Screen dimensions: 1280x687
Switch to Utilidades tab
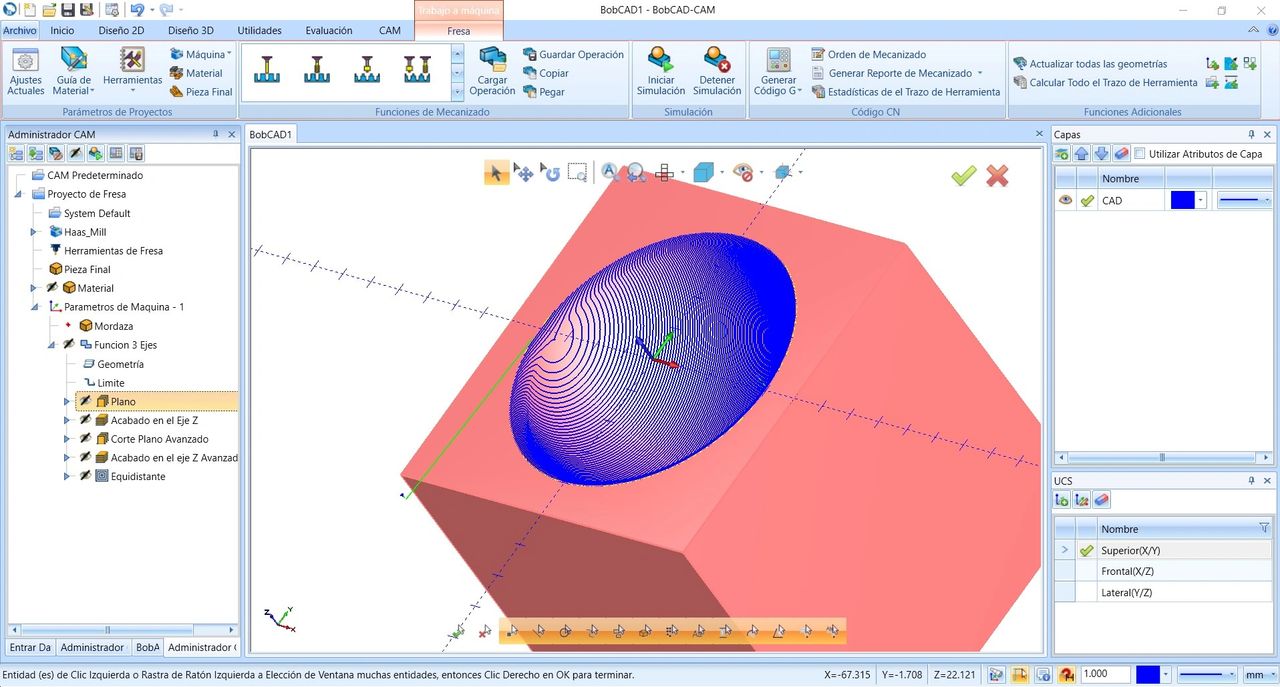pyautogui.click(x=259, y=31)
